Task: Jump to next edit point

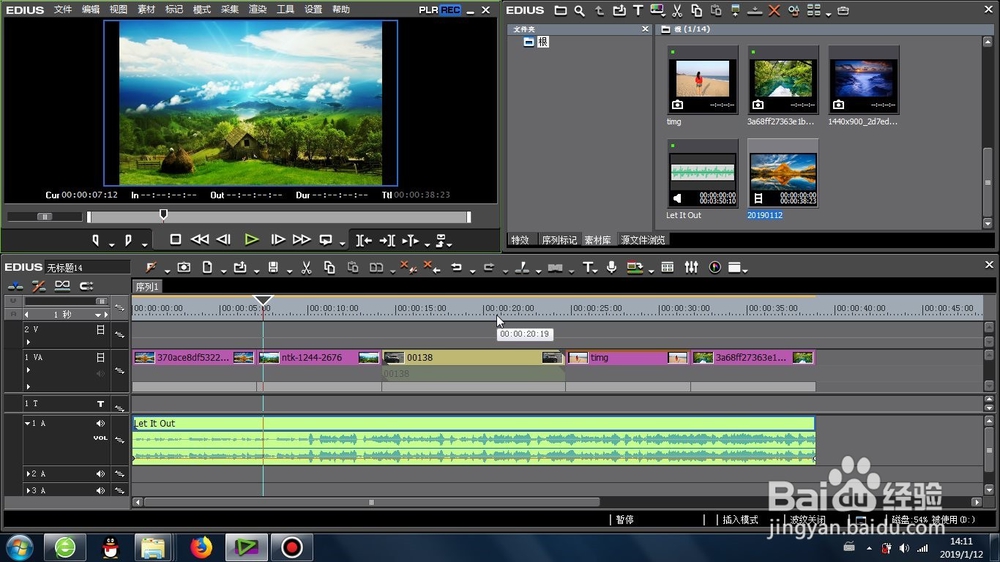Action: pyautogui.click(x=387, y=240)
